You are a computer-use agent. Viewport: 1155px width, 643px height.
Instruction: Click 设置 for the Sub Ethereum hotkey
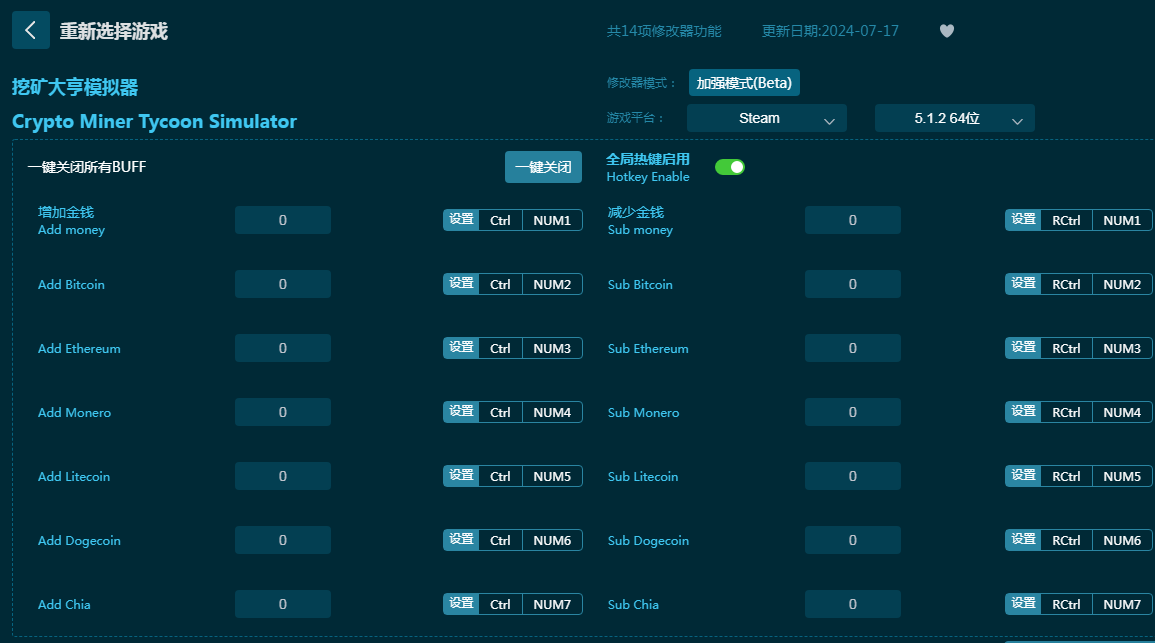pos(1023,348)
